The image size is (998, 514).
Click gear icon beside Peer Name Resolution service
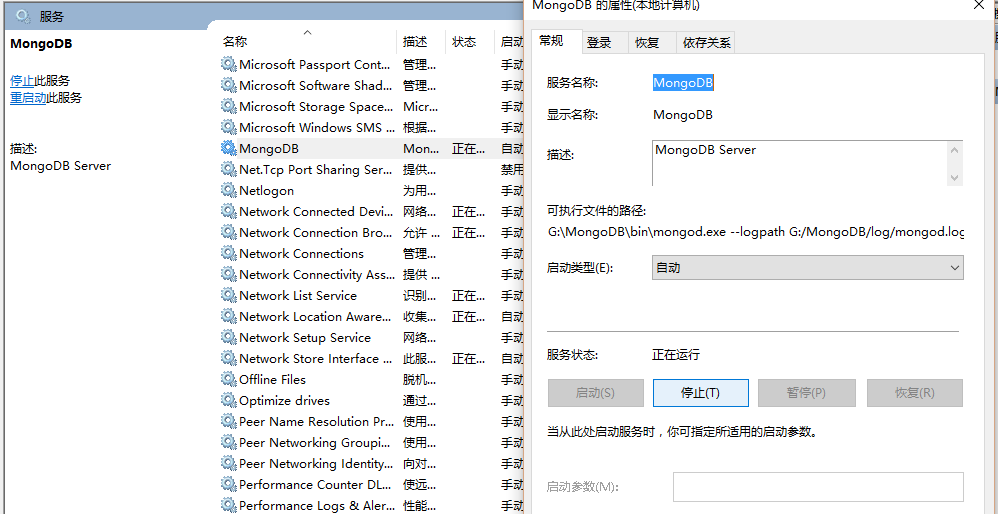pos(228,421)
